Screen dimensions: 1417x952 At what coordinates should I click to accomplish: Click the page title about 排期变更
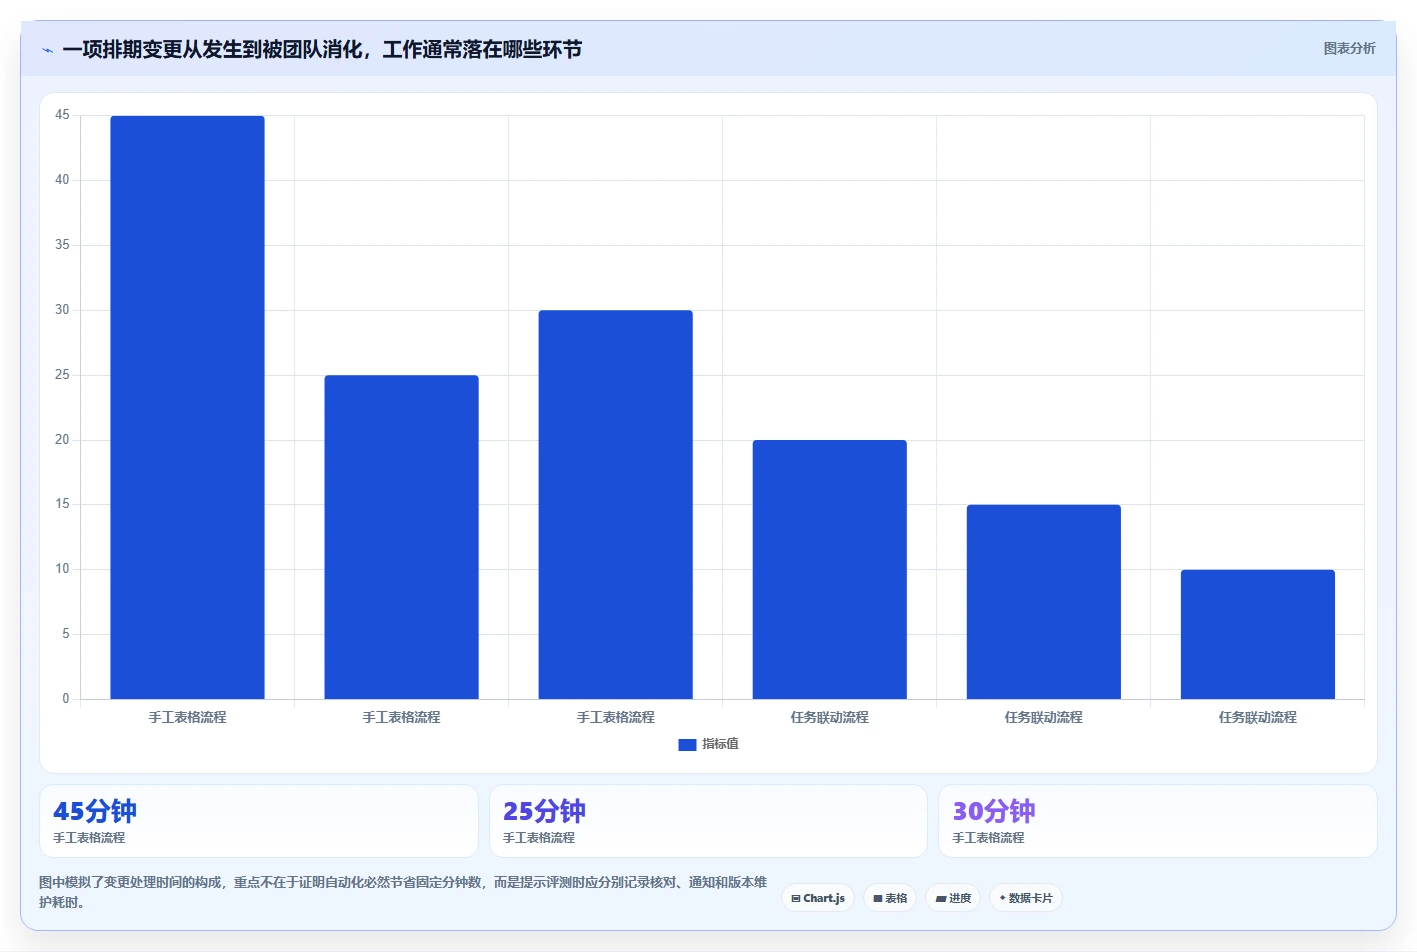click(322, 49)
